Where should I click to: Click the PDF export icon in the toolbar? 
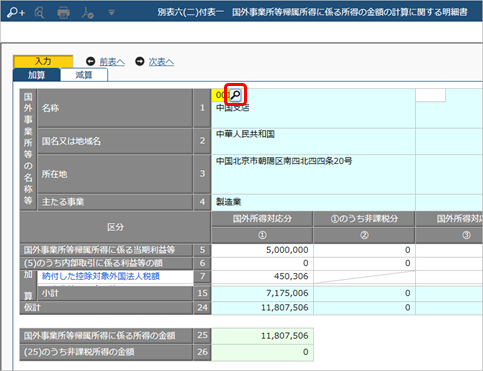tap(87, 13)
